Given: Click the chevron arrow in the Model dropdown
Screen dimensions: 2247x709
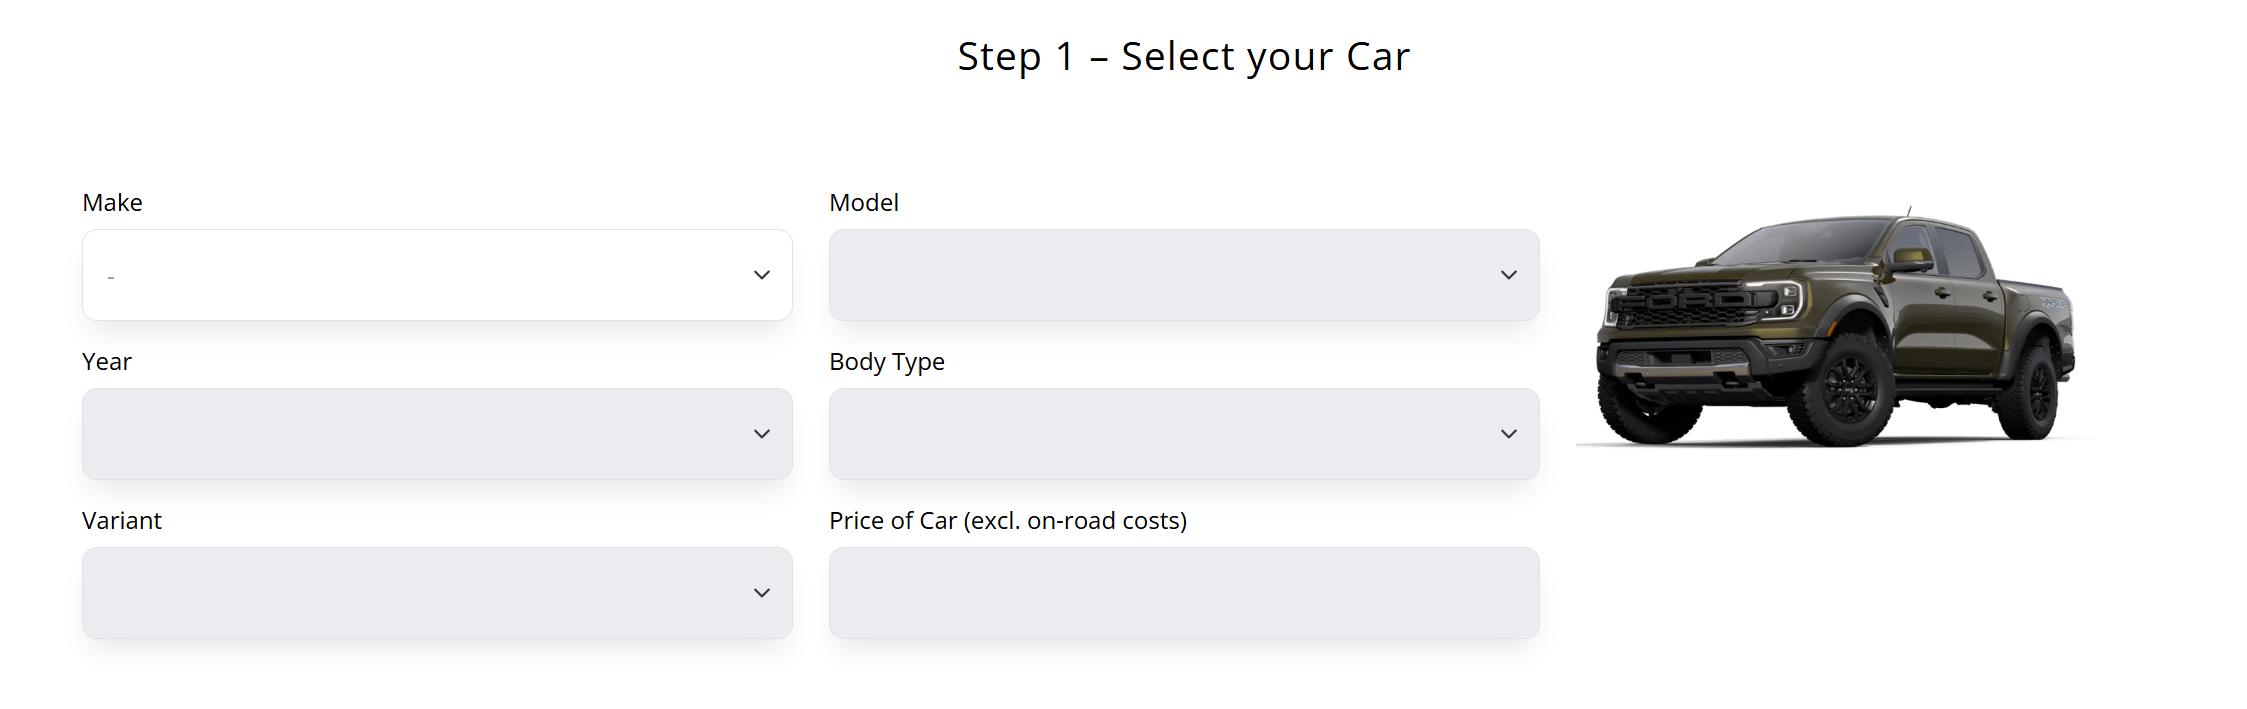Looking at the screenshot, I should pyautogui.click(x=1509, y=275).
